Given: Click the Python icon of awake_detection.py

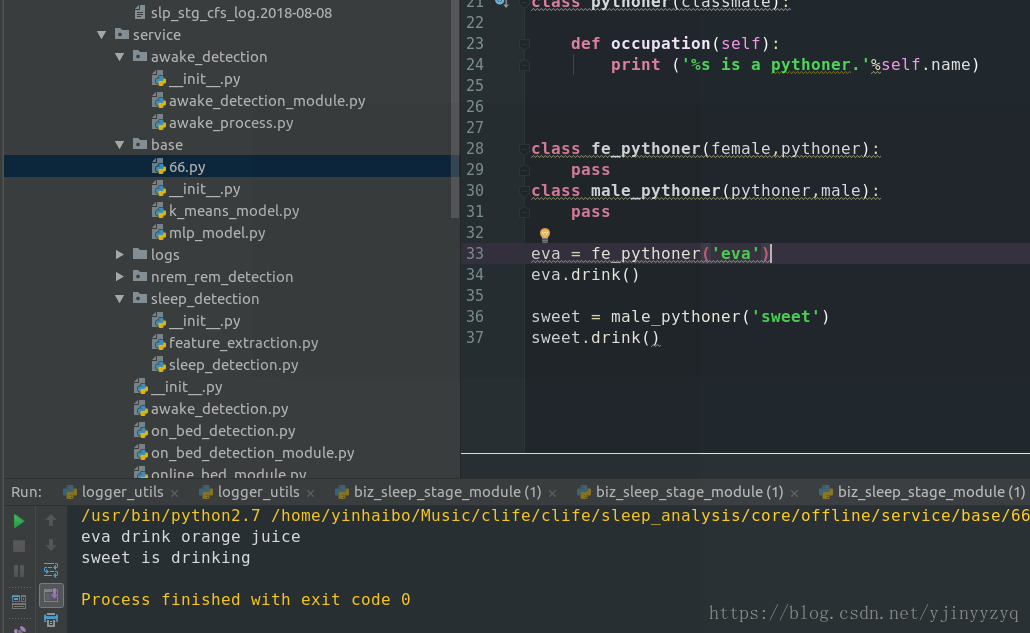Looking at the screenshot, I should [x=141, y=409].
